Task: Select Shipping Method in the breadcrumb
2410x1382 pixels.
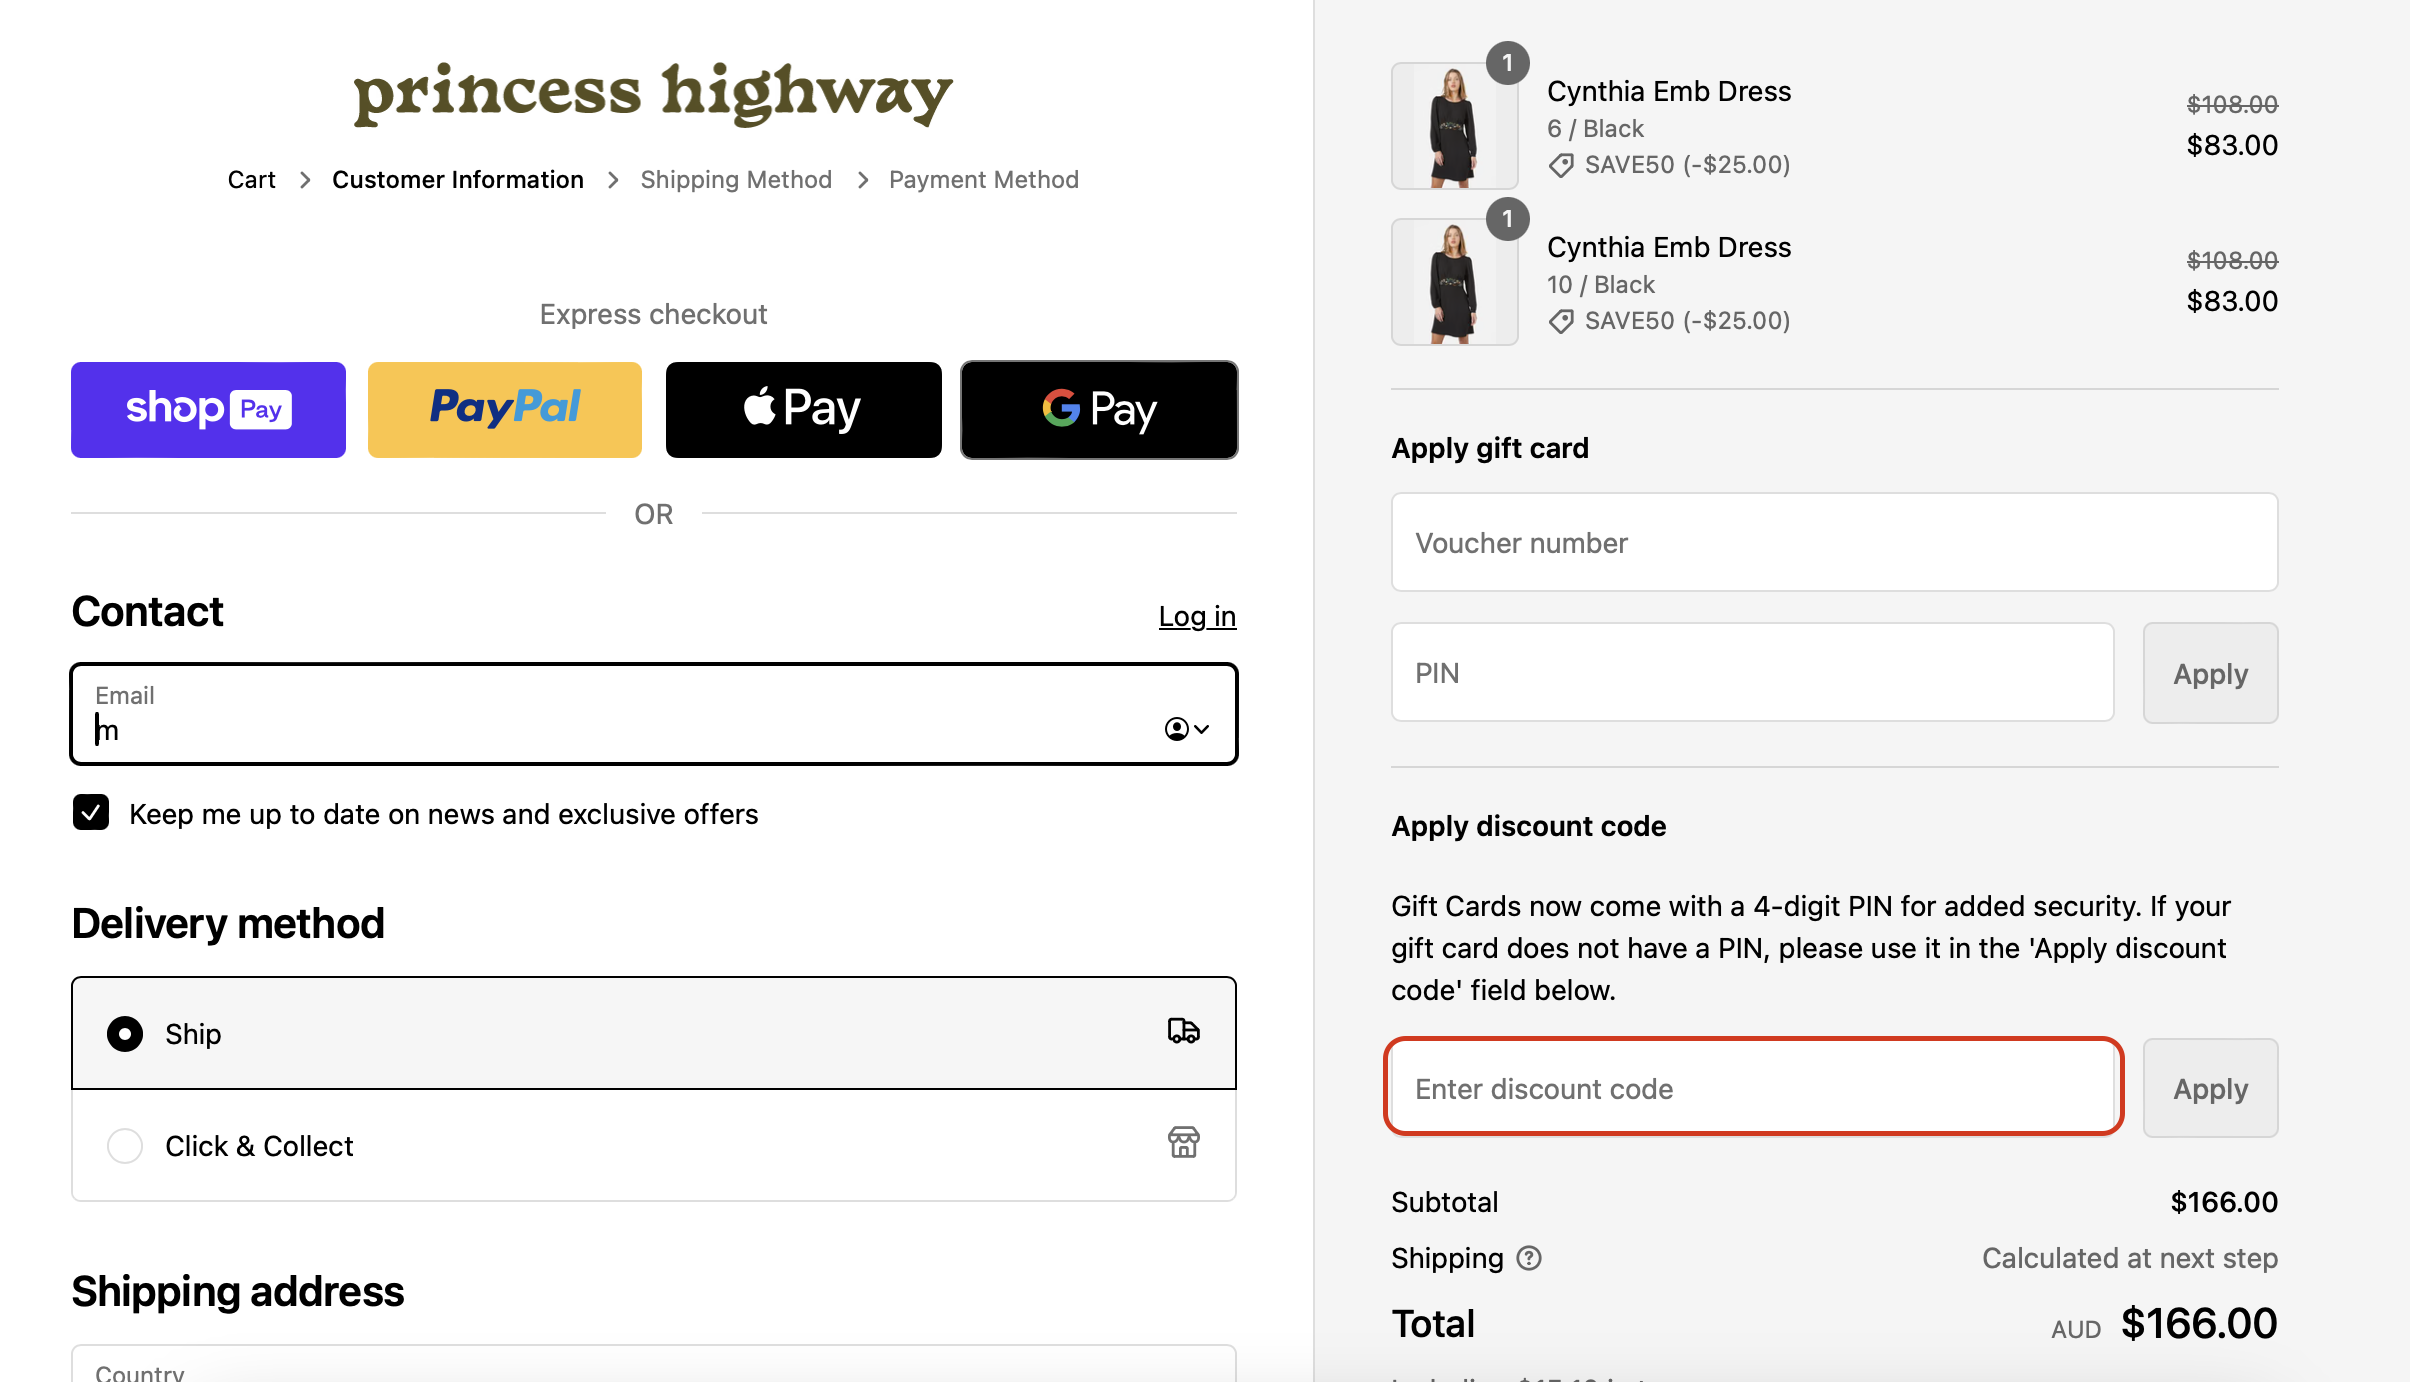Action: (x=737, y=179)
